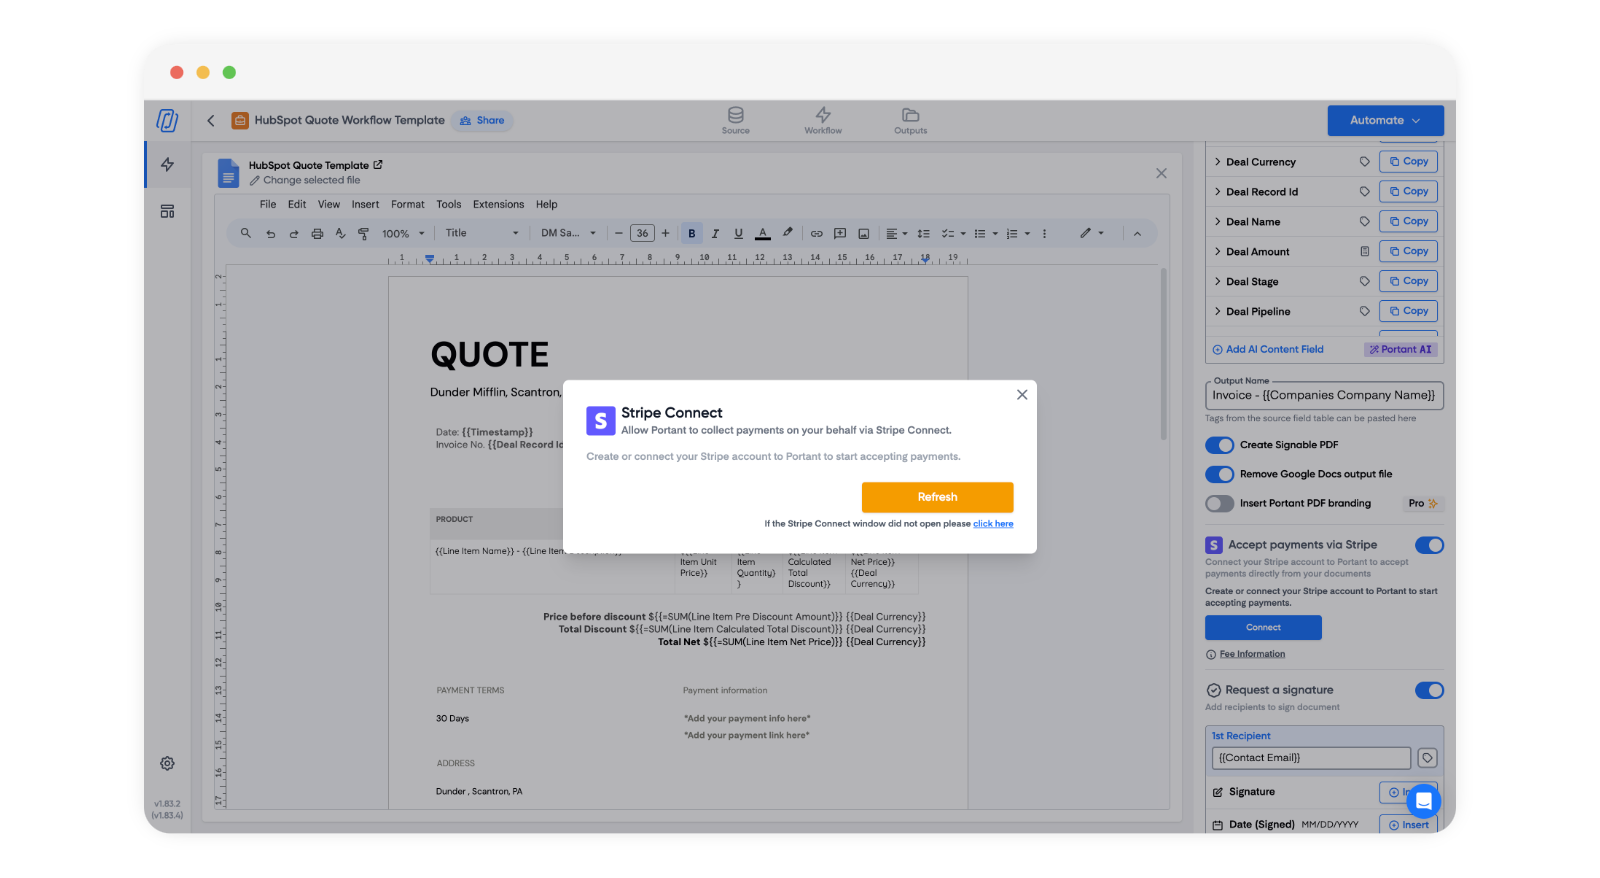Disable Accept payments via Stripe
1600x878 pixels.
tap(1429, 545)
